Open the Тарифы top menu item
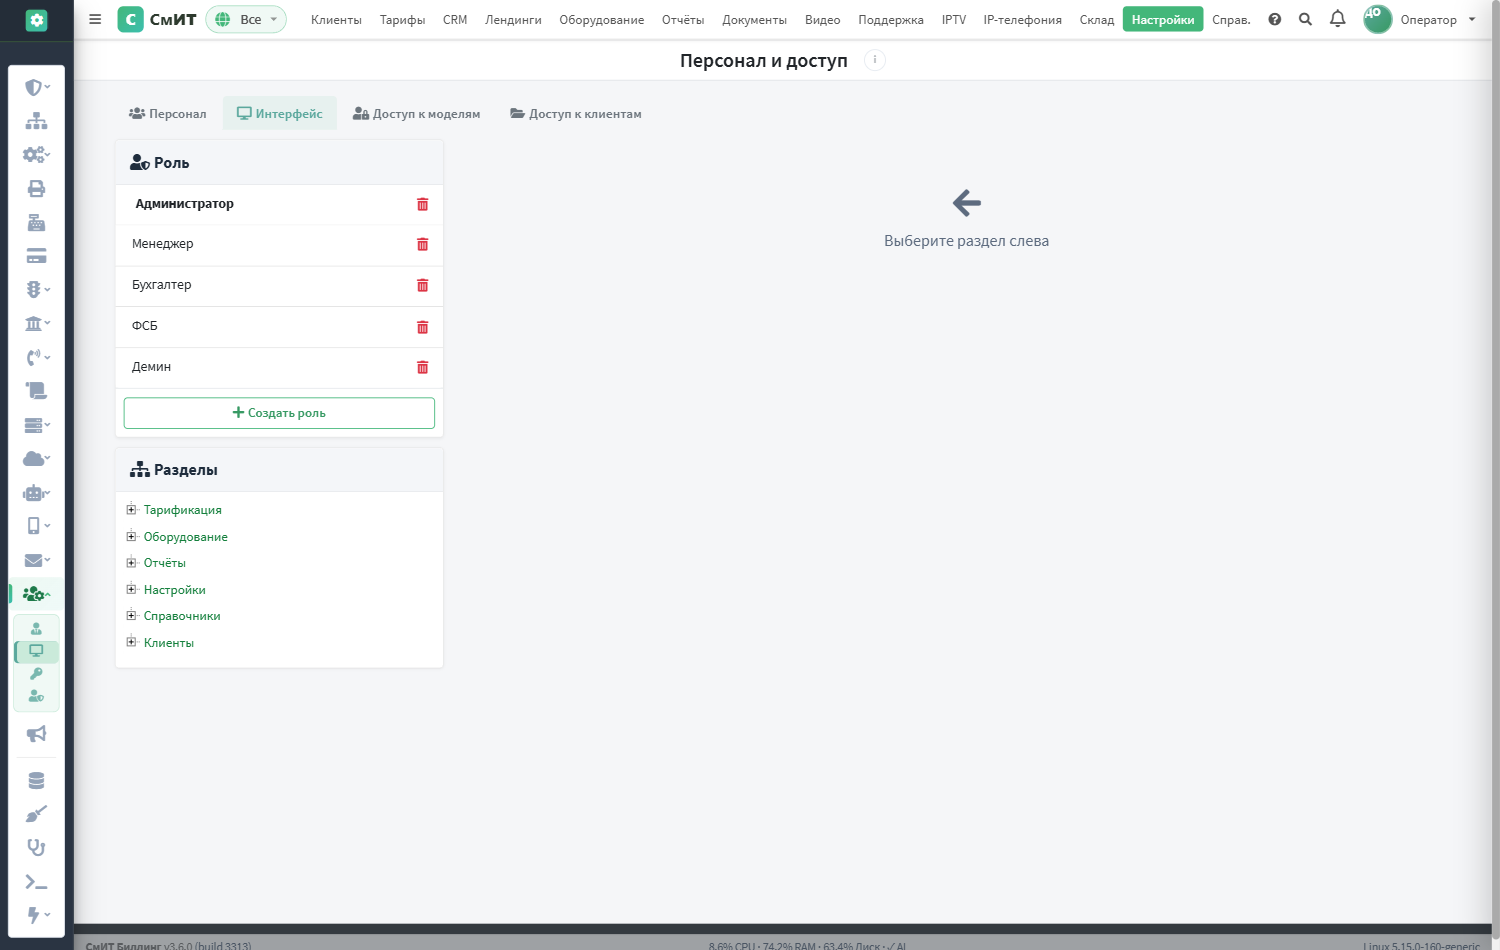1500x950 pixels. (402, 19)
